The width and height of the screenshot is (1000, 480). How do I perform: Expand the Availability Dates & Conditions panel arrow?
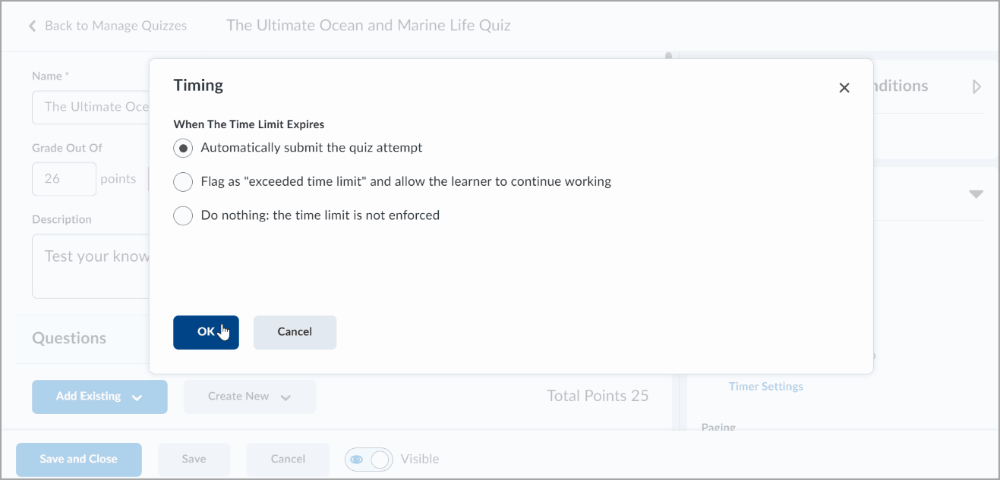[976, 87]
